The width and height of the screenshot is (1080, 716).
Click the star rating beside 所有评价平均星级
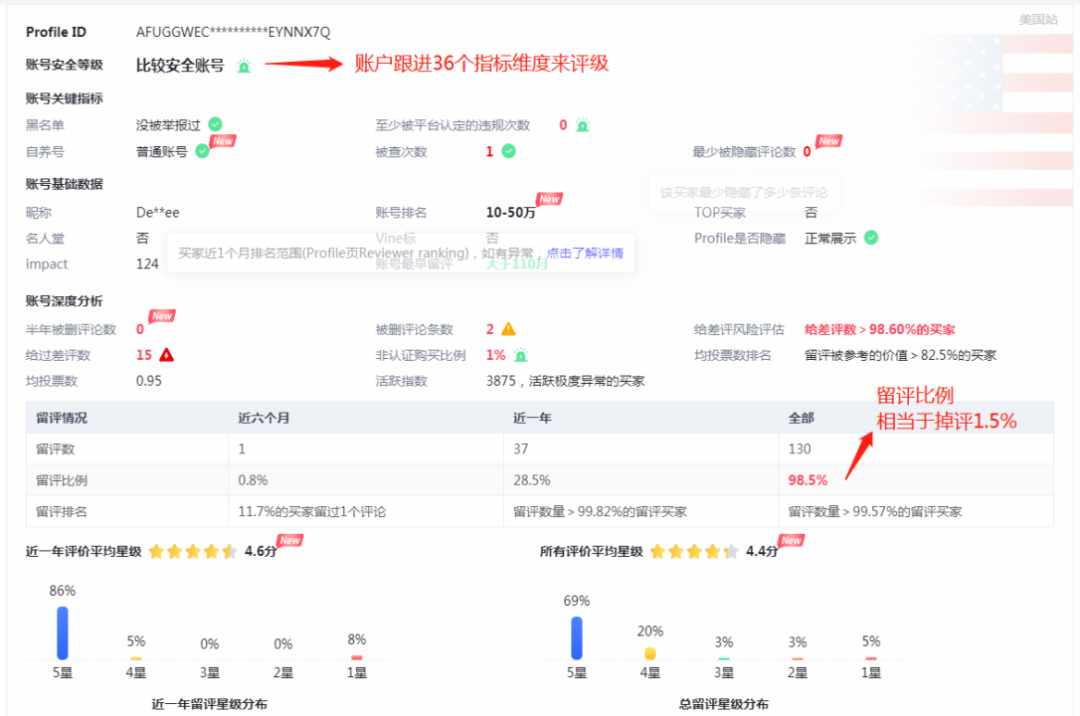[694, 551]
